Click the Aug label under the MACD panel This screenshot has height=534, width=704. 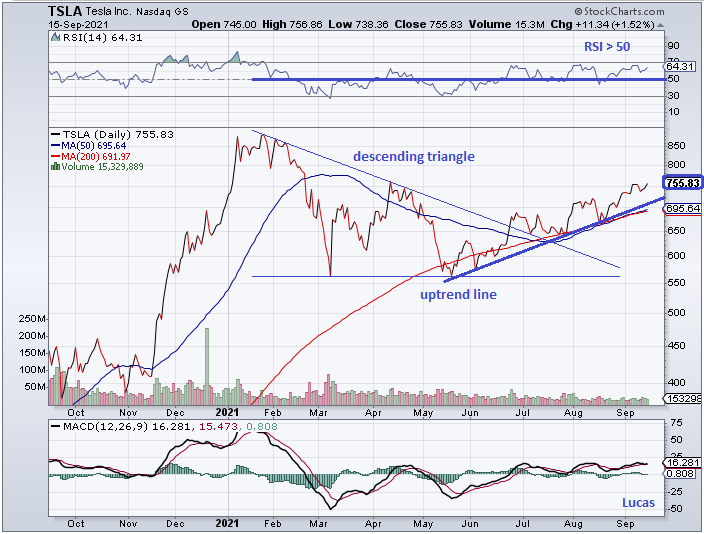[573, 524]
